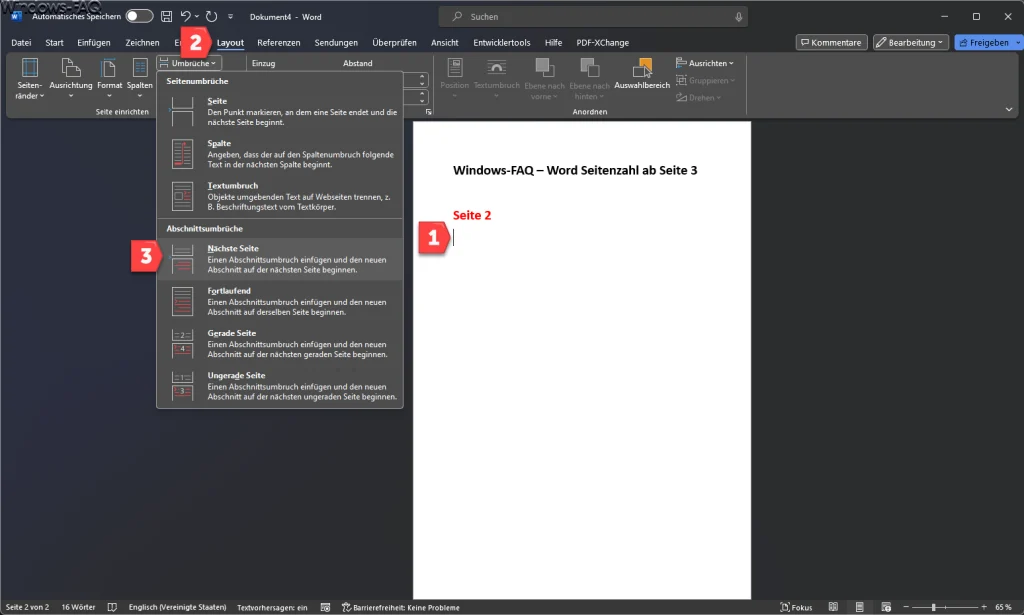The height and width of the screenshot is (615, 1024).
Task: Click the macro recording icon in status bar
Action: pos(325,607)
